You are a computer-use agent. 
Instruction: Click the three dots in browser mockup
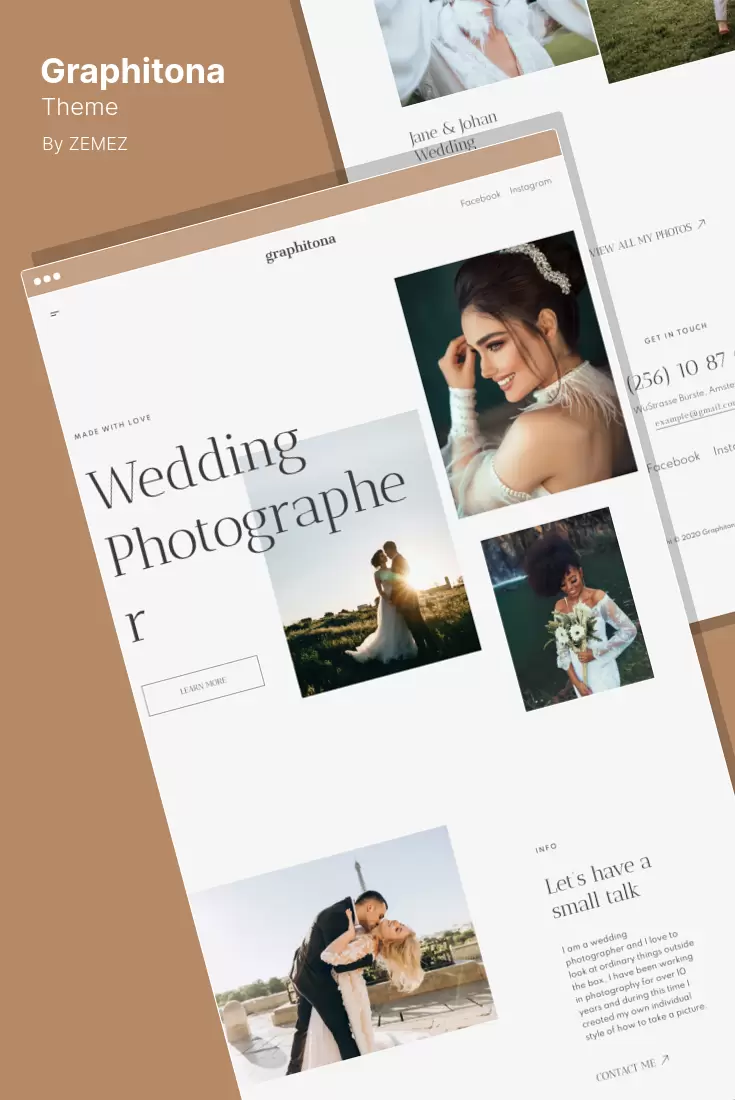pyautogui.click(x=47, y=279)
